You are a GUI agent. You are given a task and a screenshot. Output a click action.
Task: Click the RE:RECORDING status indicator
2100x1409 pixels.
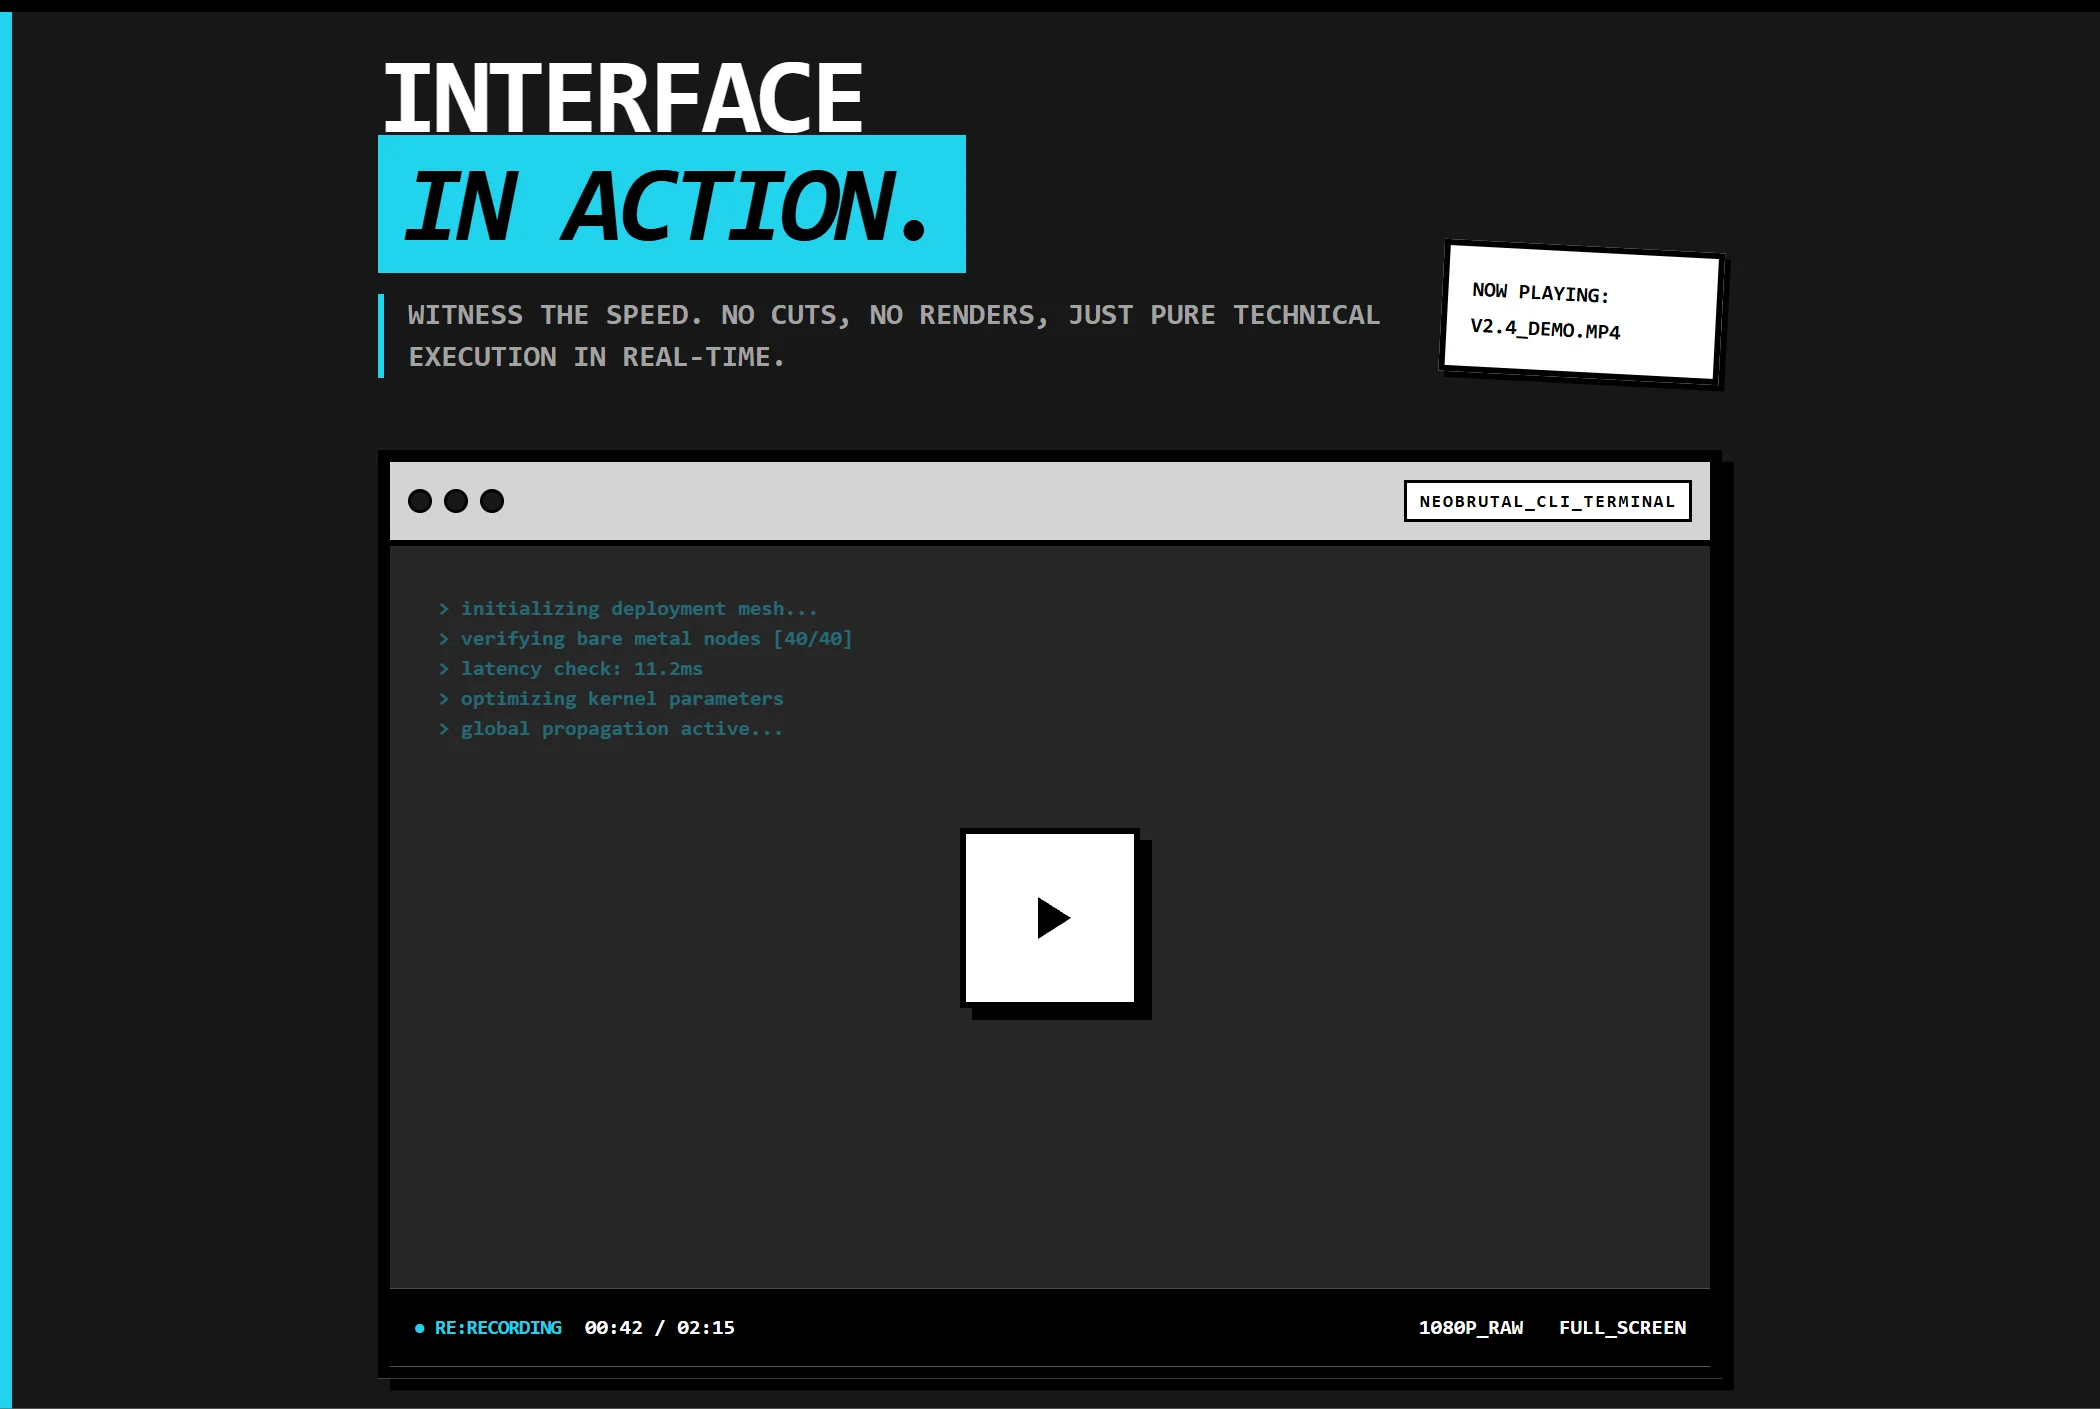[x=488, y=1327]
